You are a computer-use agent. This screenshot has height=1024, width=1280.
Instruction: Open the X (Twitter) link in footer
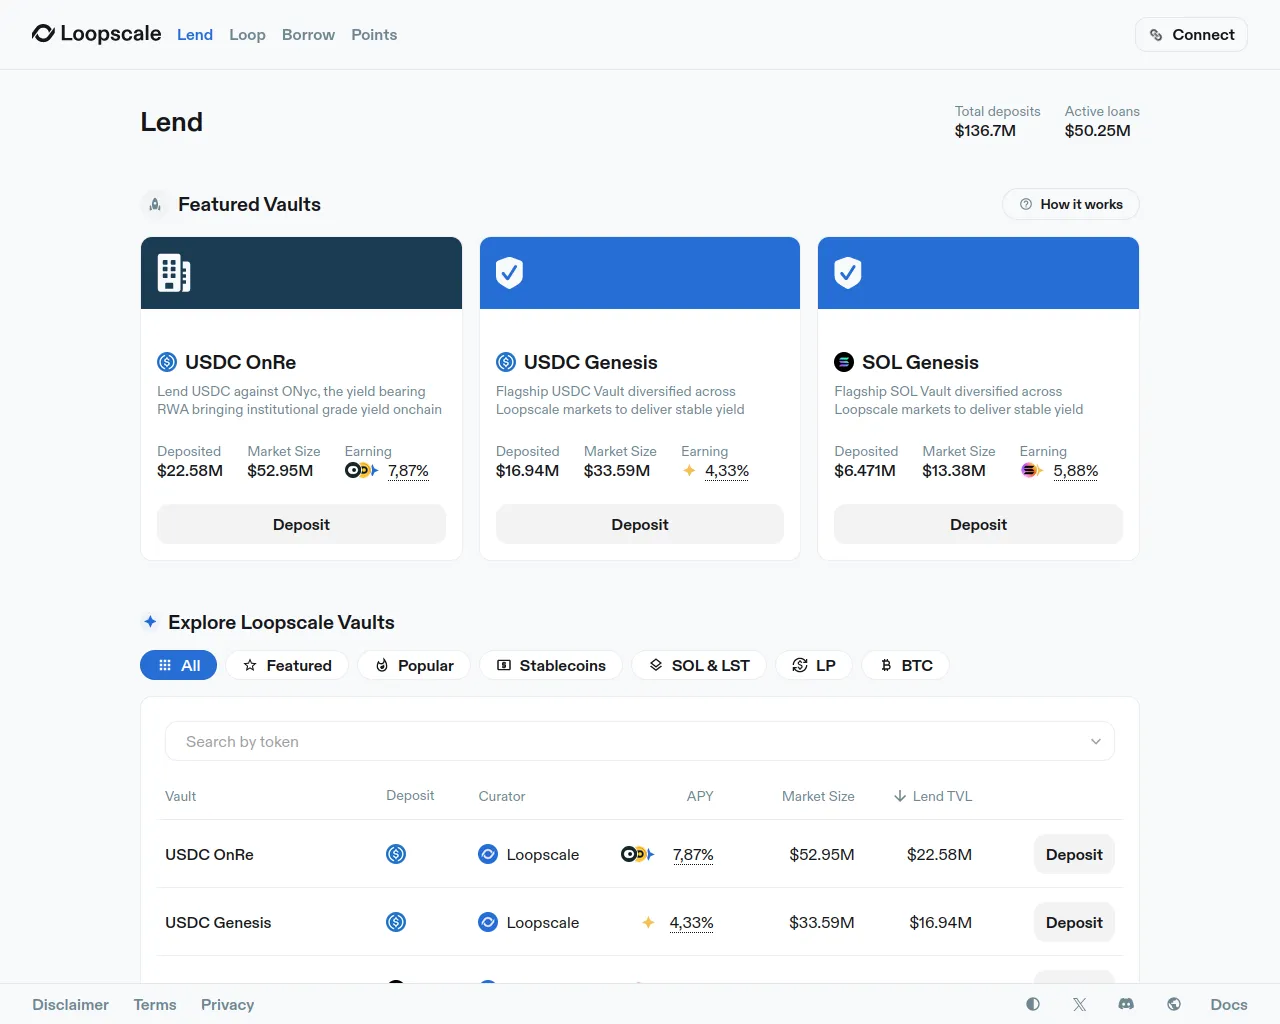[1079, 1004]
